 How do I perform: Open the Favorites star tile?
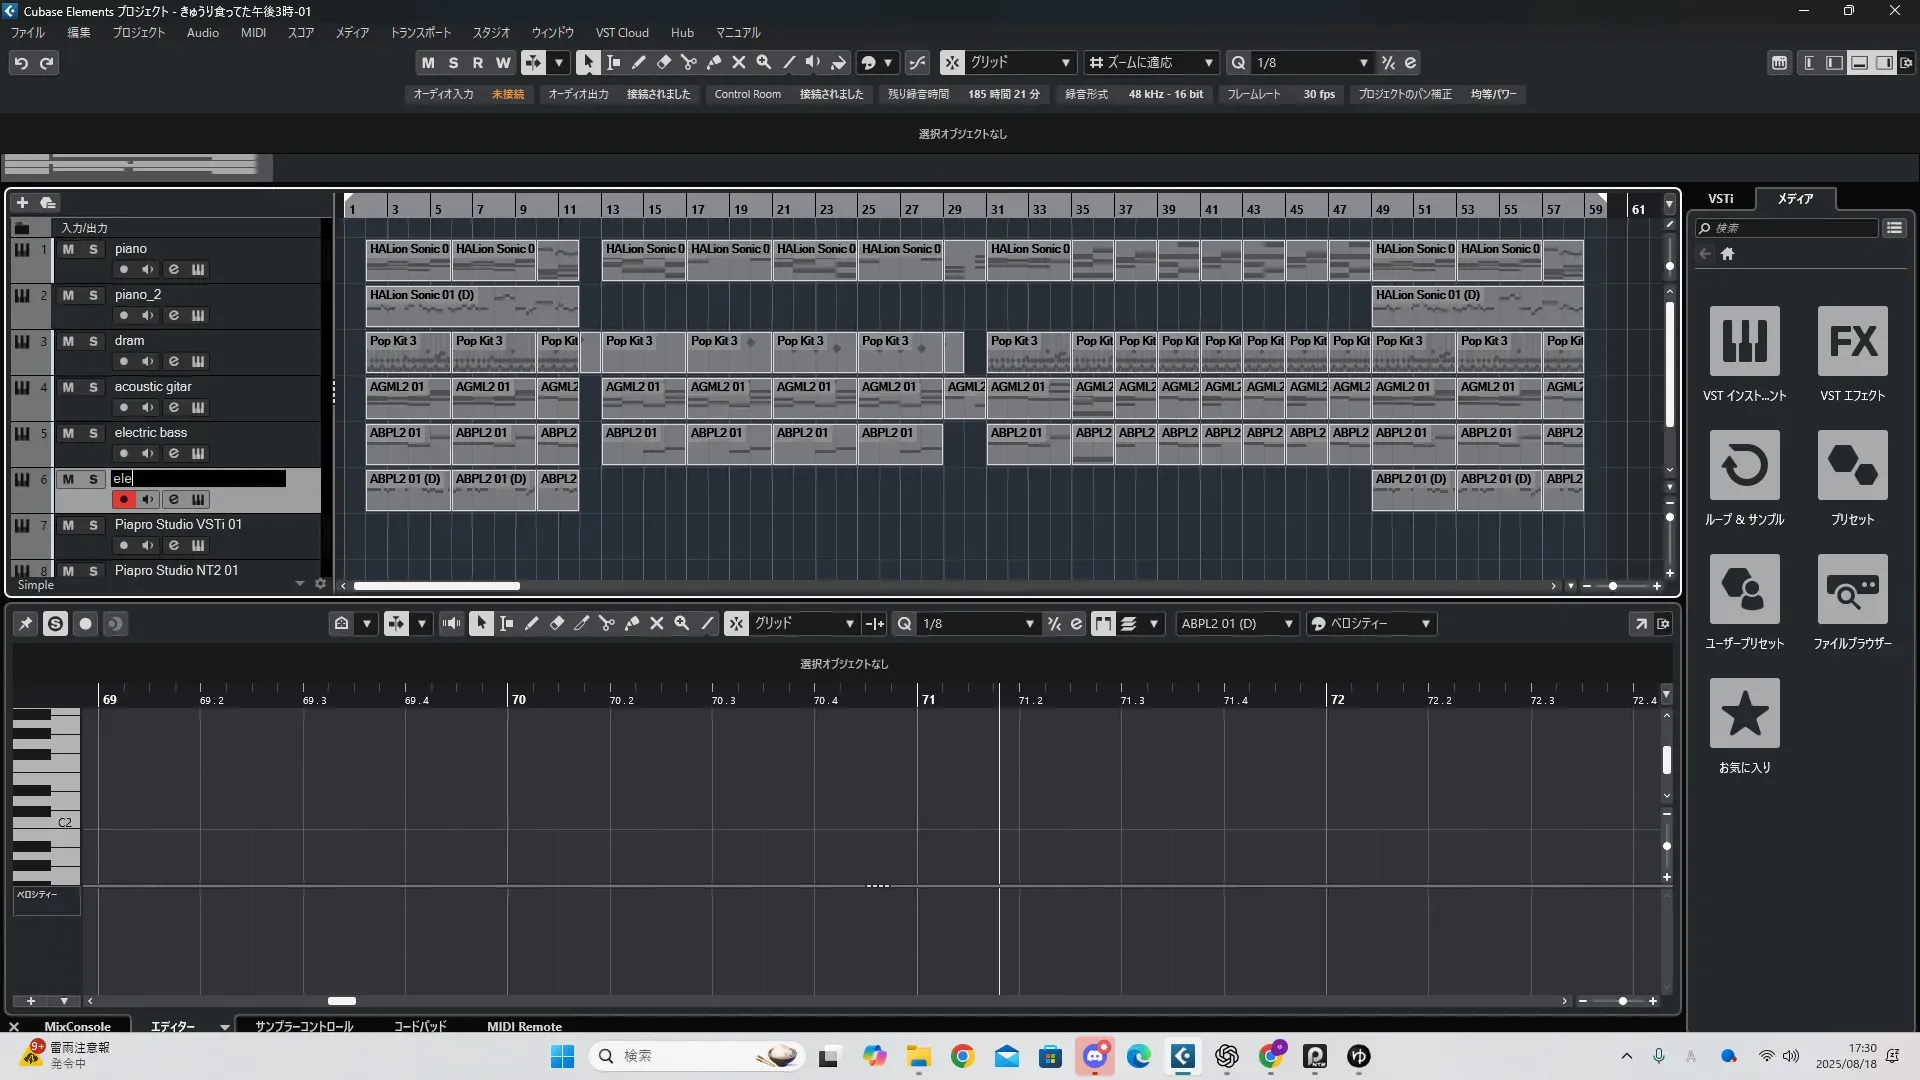click(x=1744, y=714)
